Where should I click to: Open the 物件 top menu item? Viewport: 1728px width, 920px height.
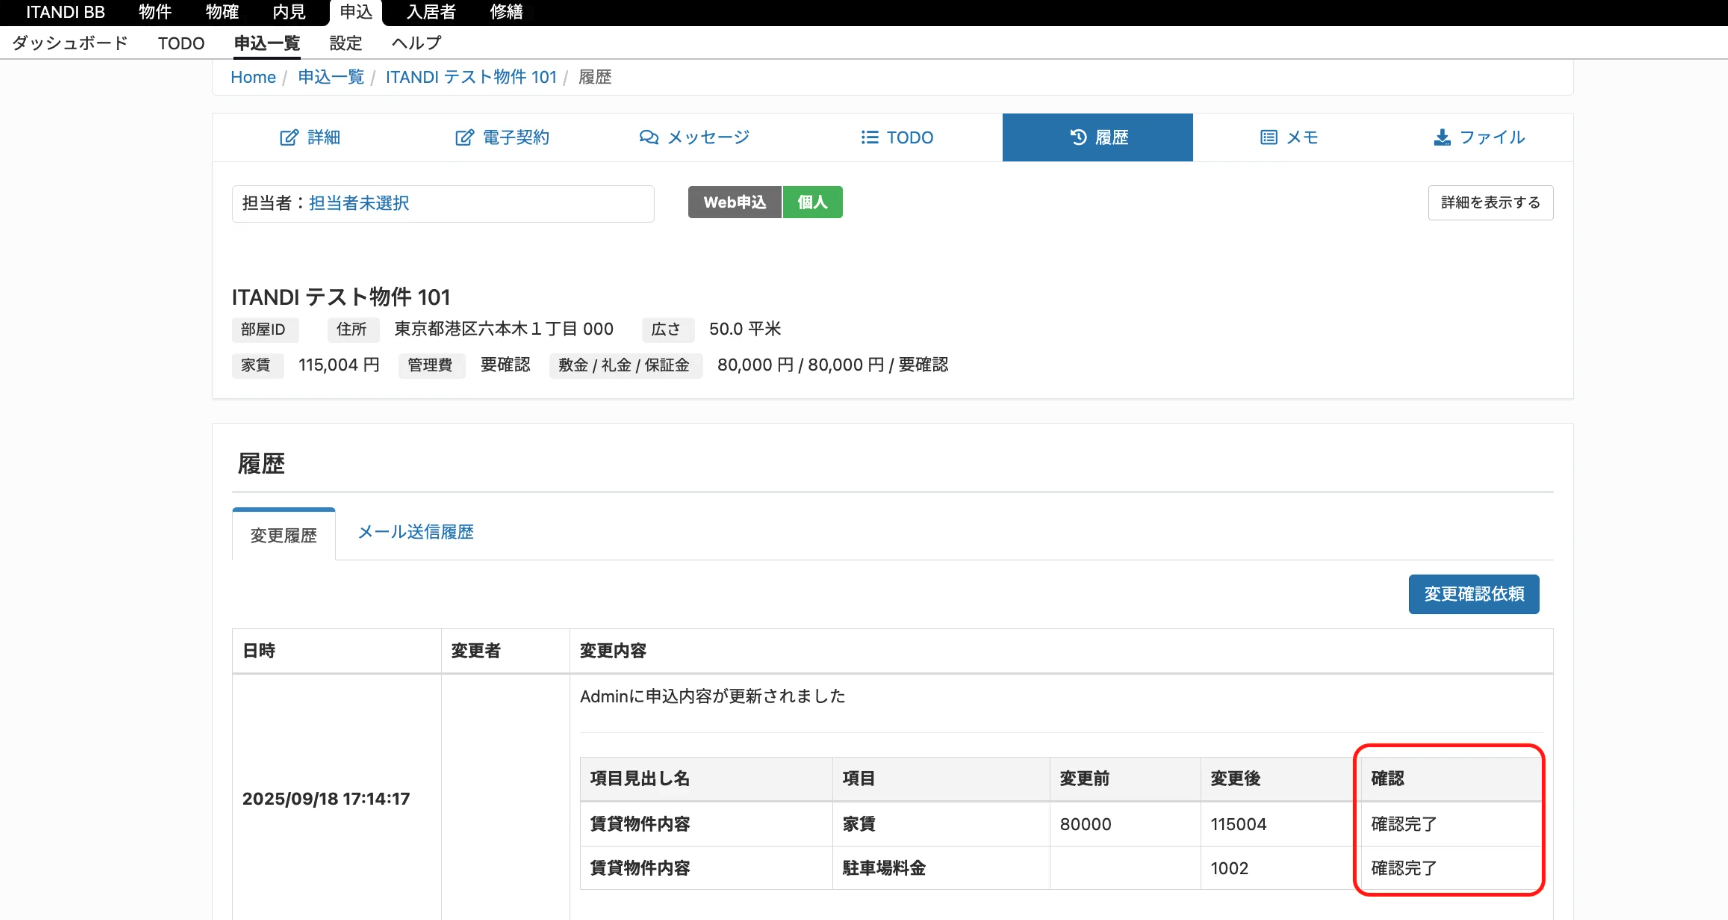coord(155,12)
